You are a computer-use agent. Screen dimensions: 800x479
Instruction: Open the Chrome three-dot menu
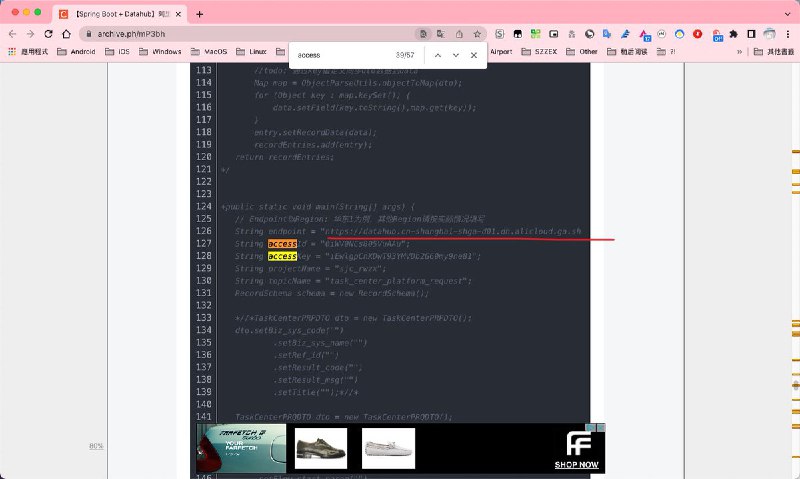click(788, 33)
